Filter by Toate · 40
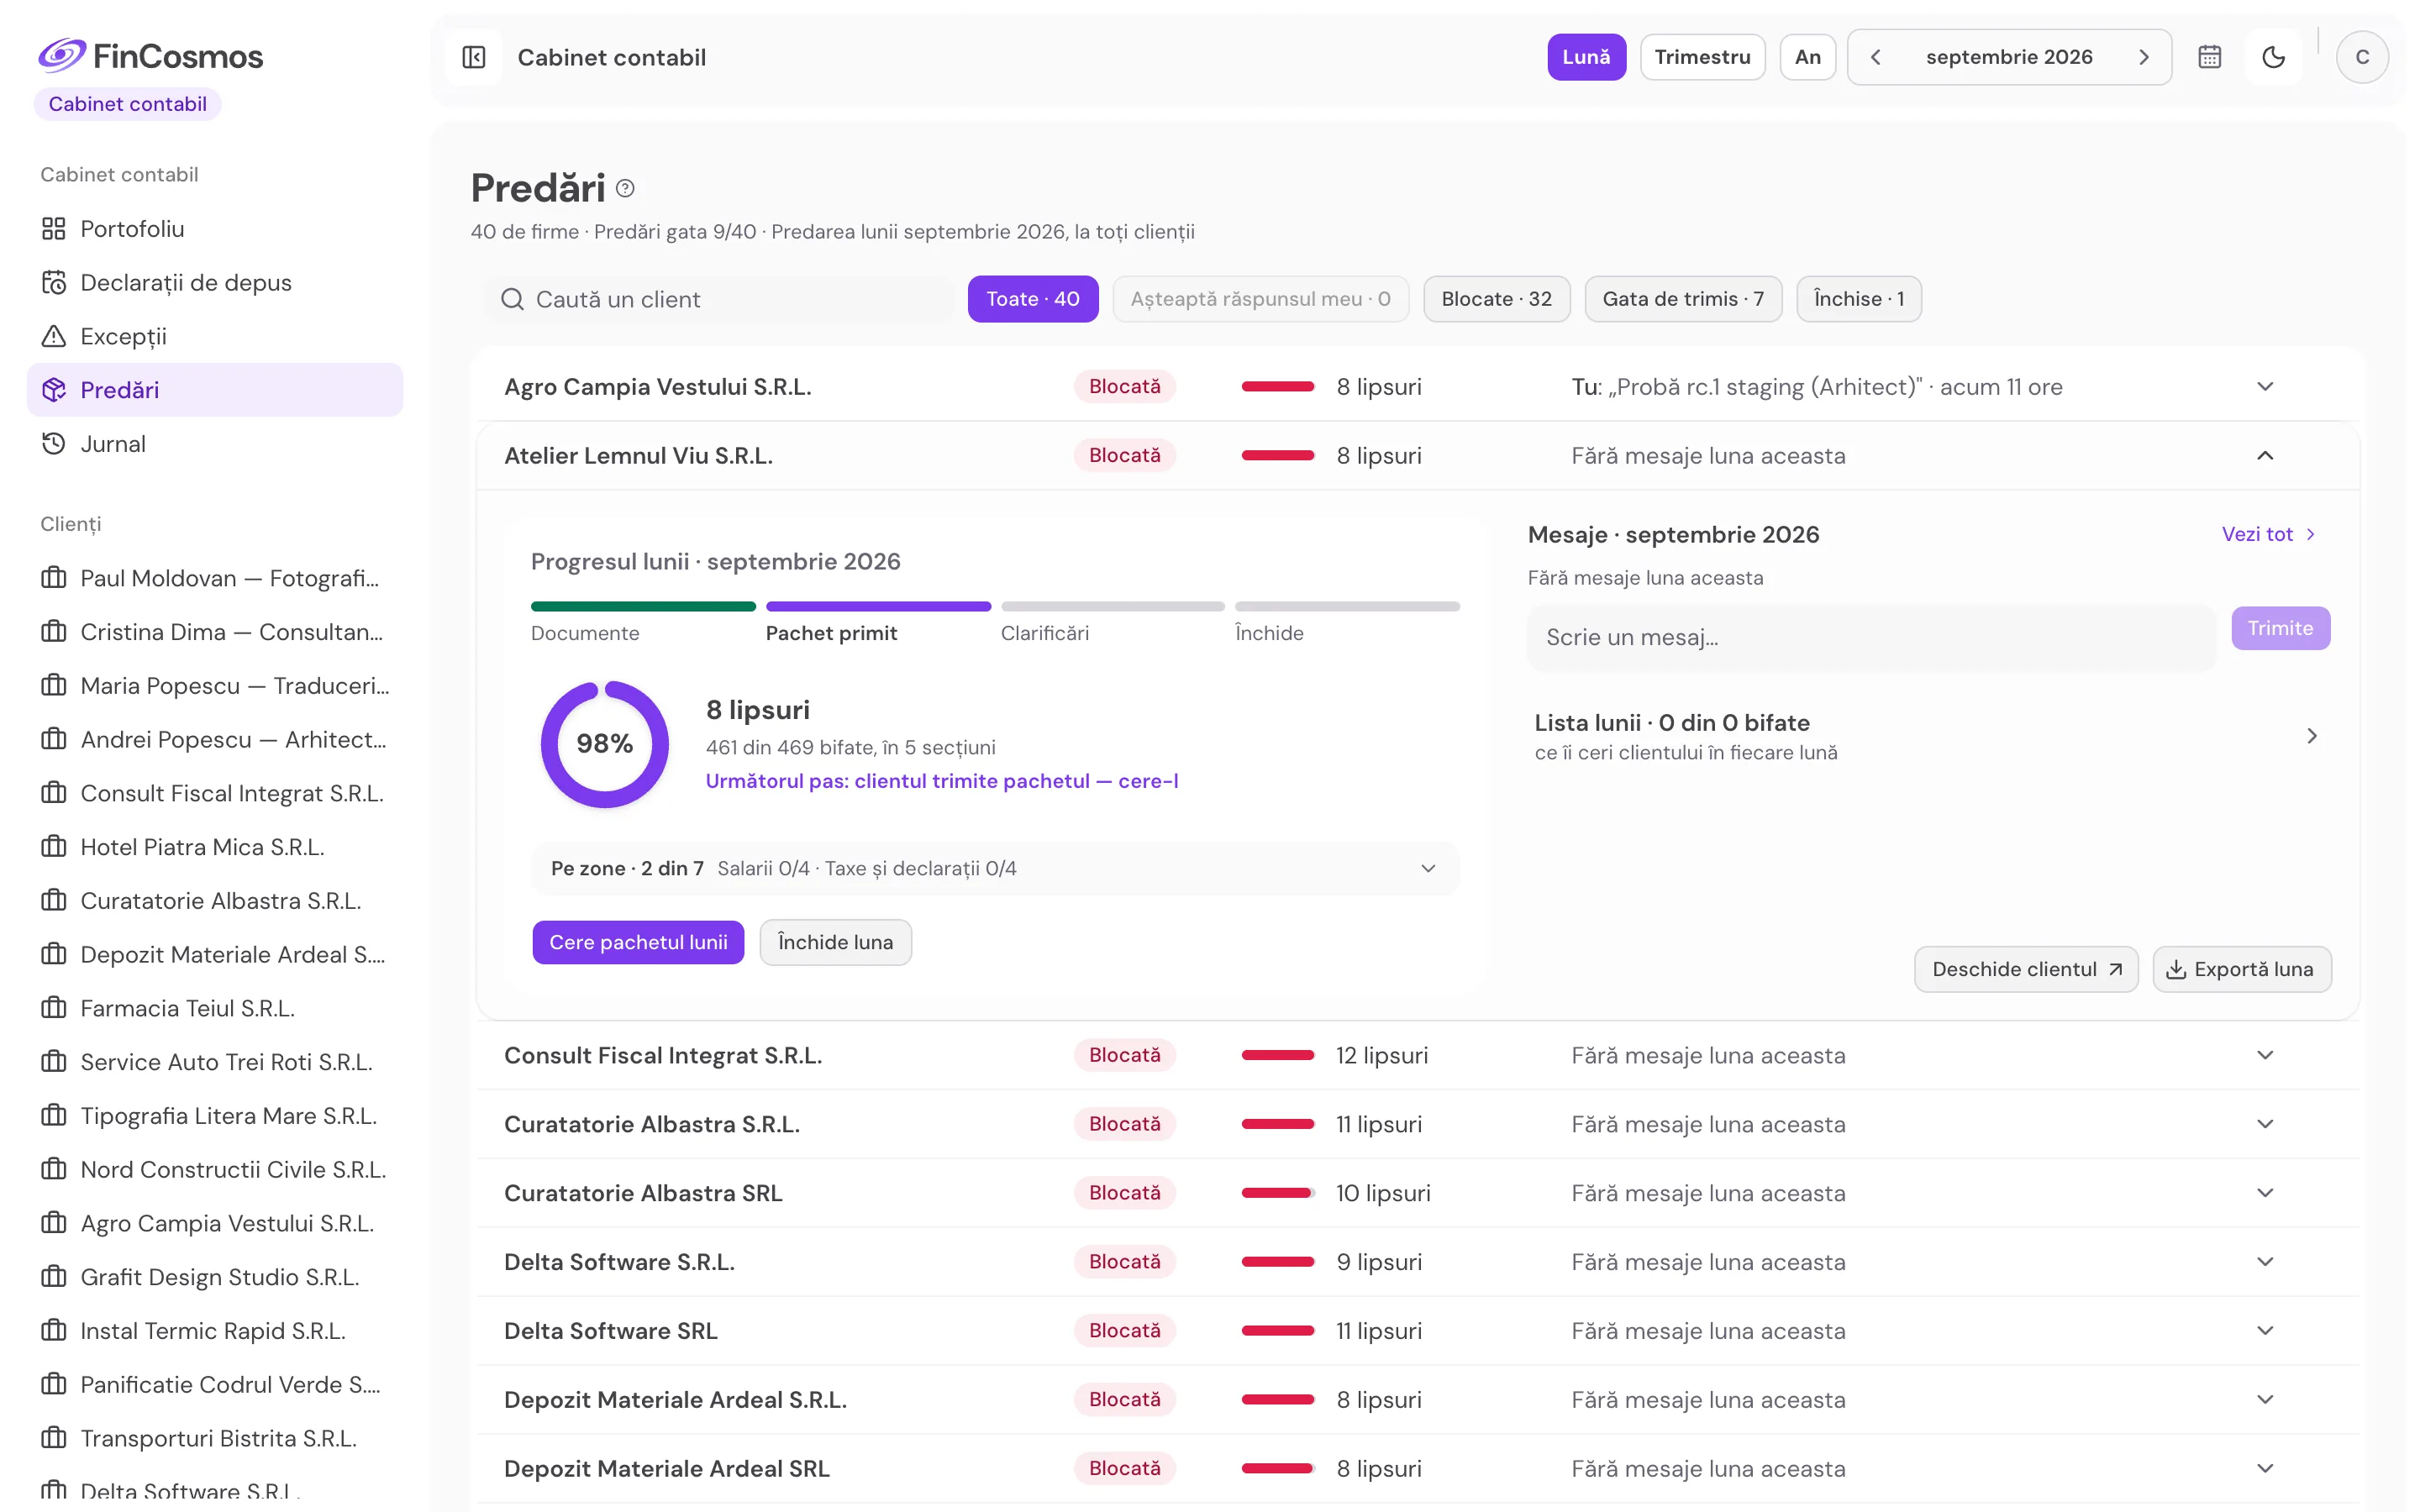This screenshot has height=1512, width=2420. coord(1033,299)
